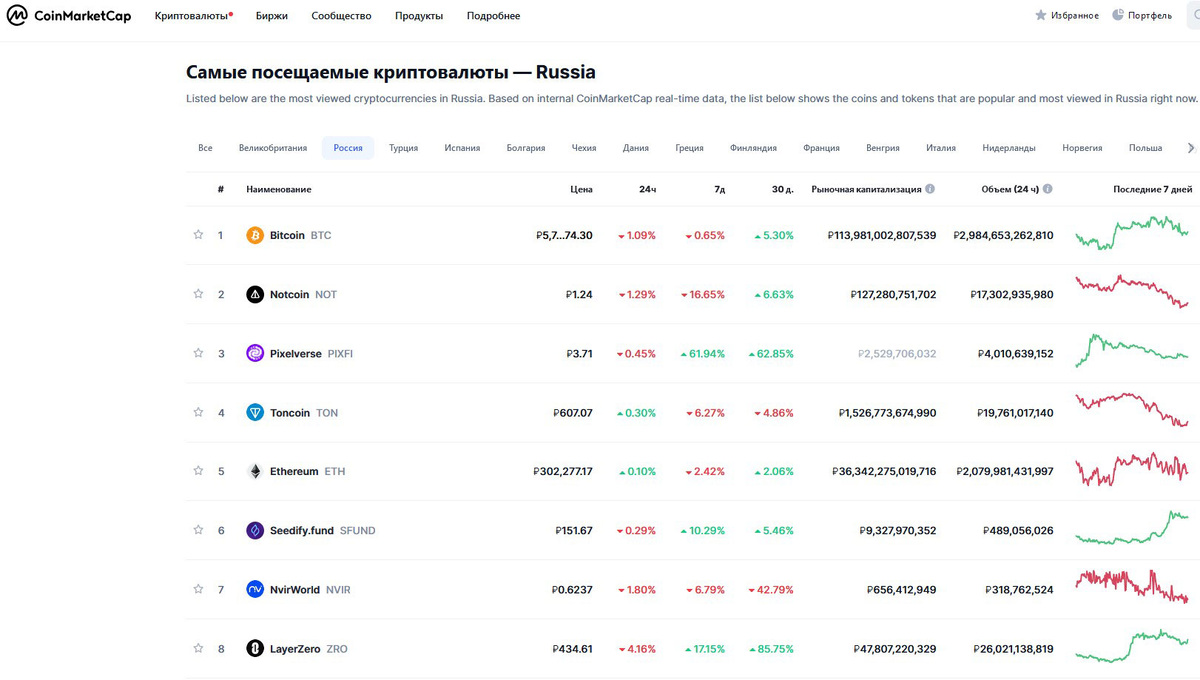Click the LayerZero coin icon
1200x680 pixels.
click(255, 649)
